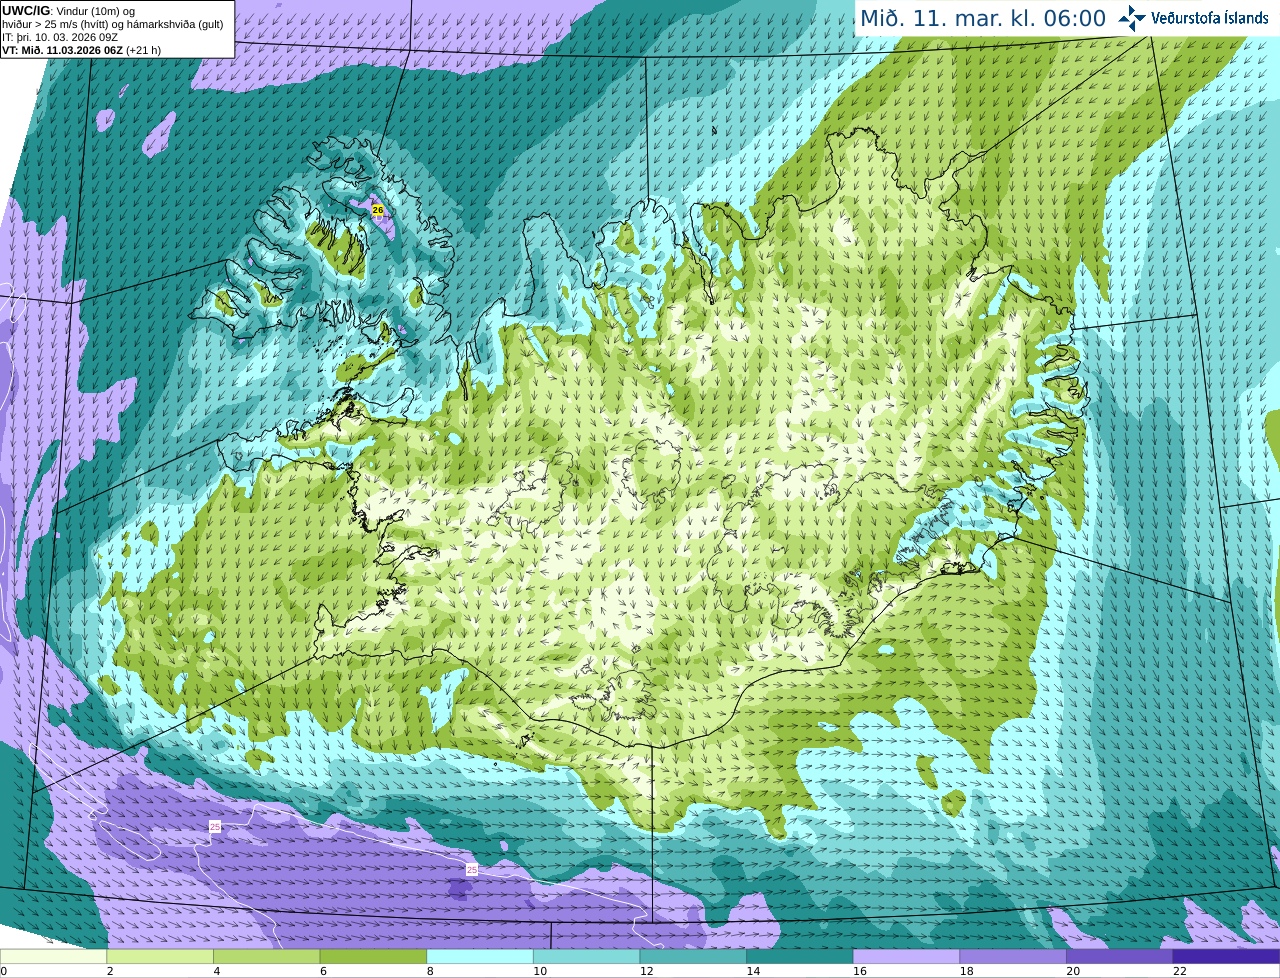Pick the darkest swatch above 22 m/s
1280x978 pixels.
1227,956
